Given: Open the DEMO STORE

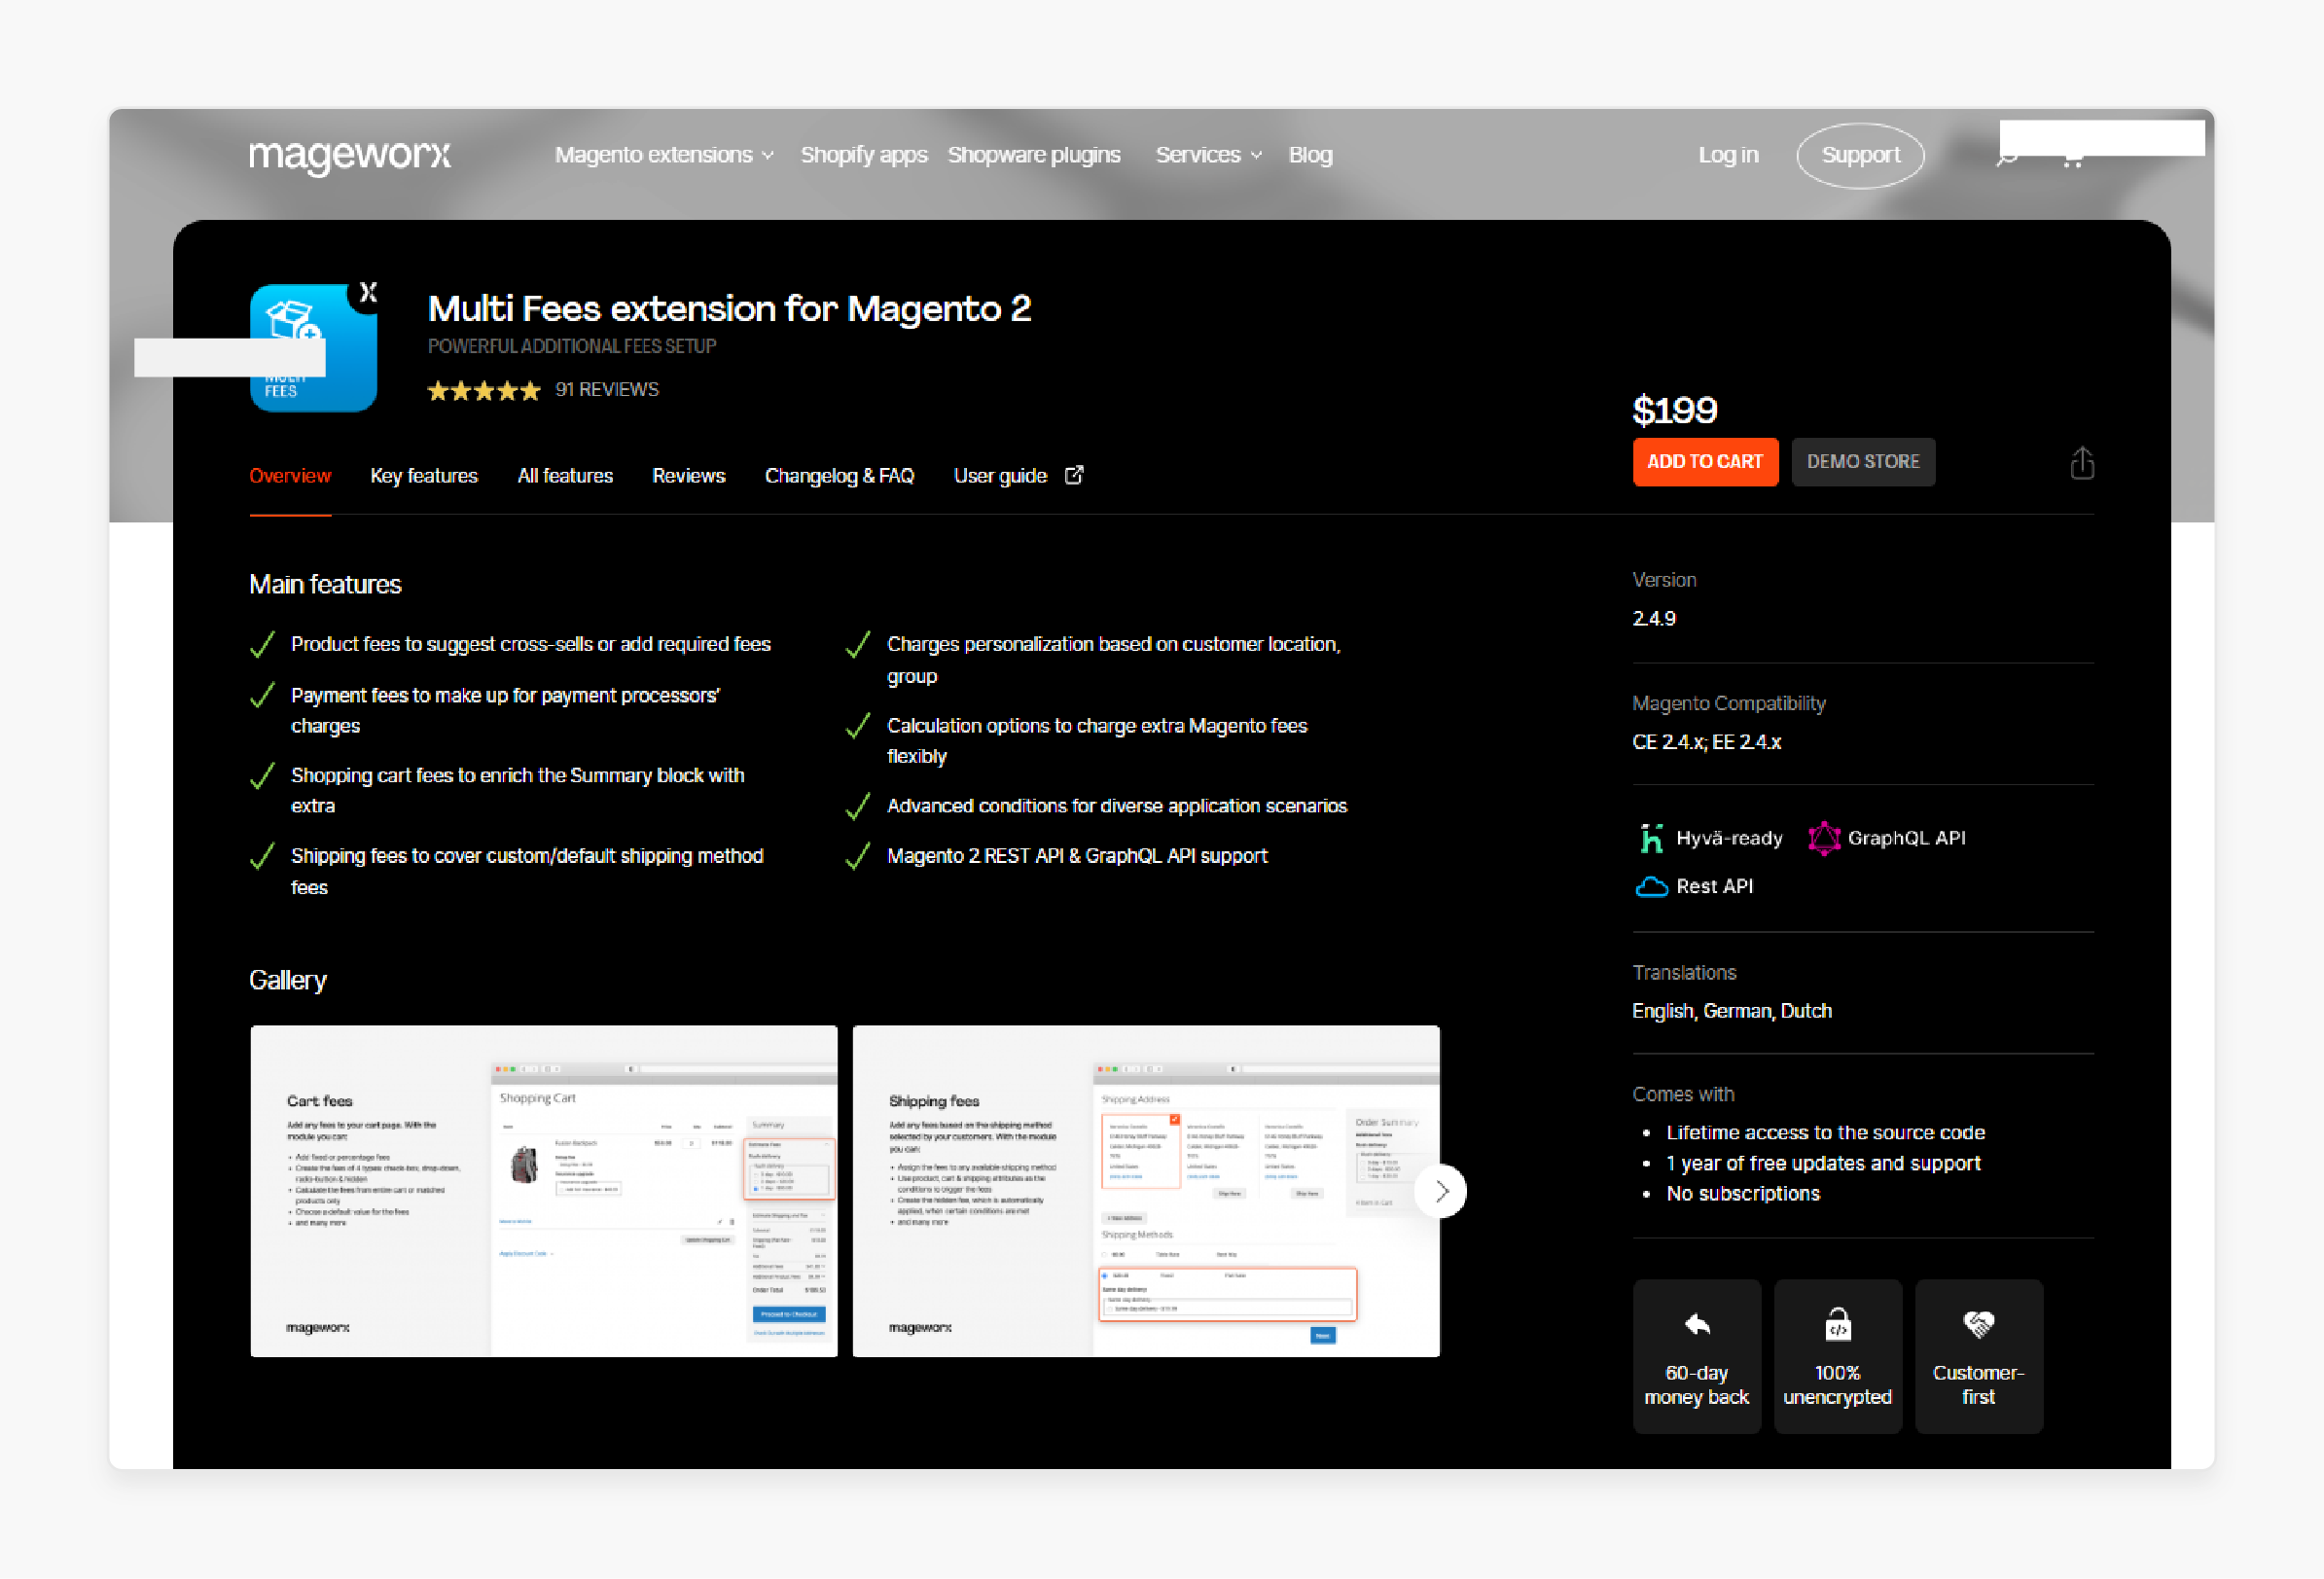Looking at the screenshot, I should [1862, 462].
